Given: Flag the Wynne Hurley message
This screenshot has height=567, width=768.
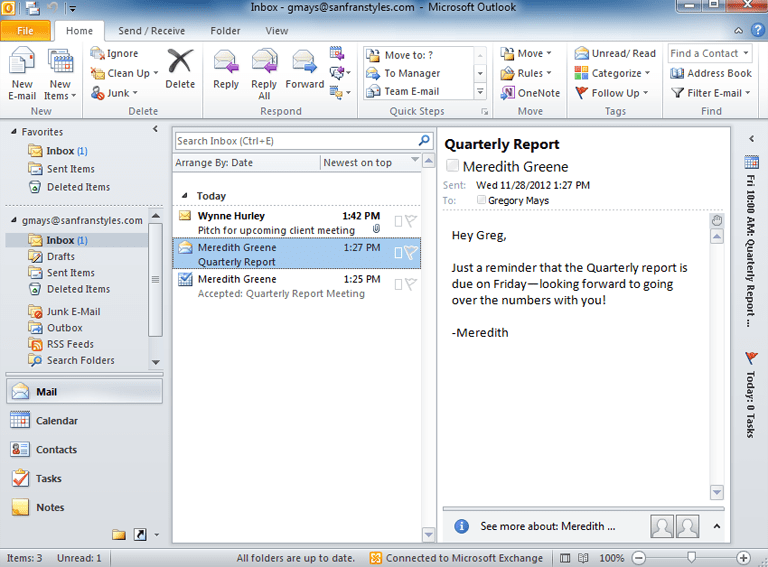Looking at the screenshot, I should click(x=411, y=221).
